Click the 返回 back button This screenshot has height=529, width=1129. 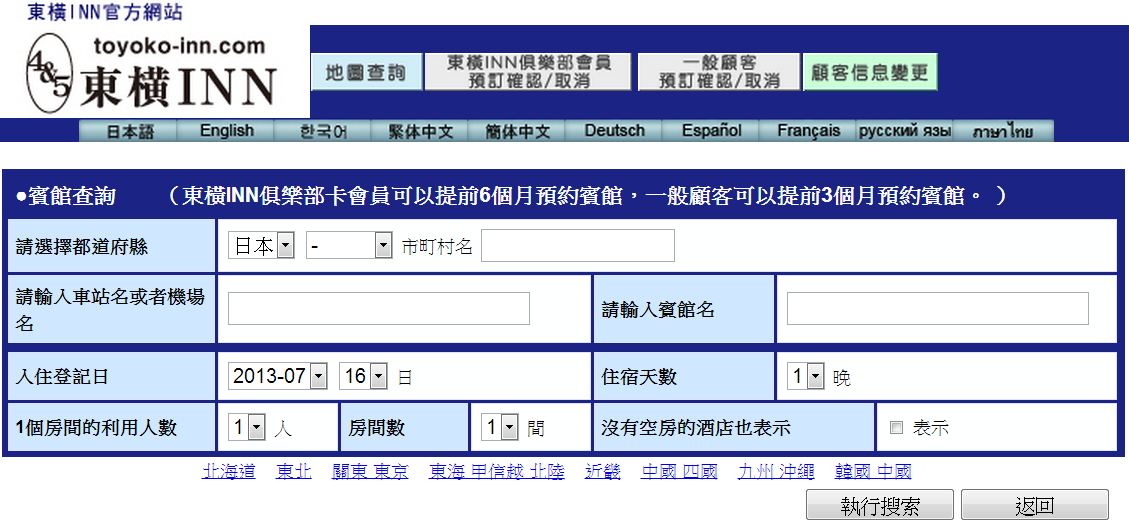(1035, 505)
